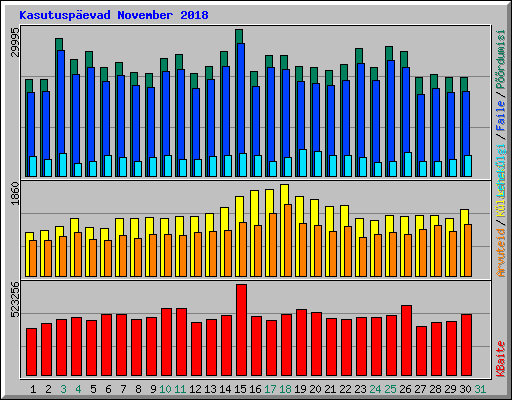Click day label 15 on x-axis
The height and width of the screenshot is (400, 512).
pos(240,389)
